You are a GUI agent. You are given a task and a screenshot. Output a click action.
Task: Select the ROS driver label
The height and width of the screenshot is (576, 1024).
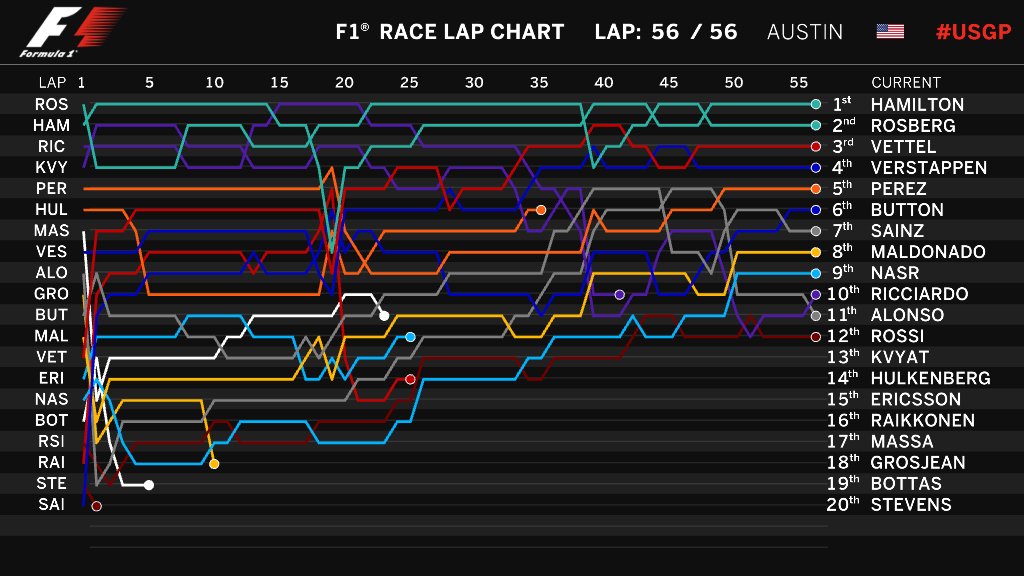[x=52, y=104]
